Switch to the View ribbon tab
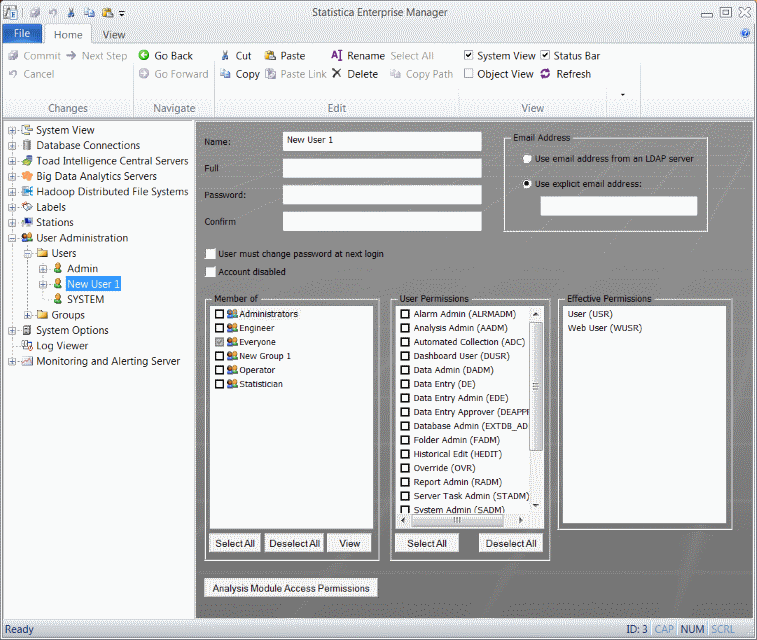The width and height of the screenshot is (757, 640). [114, 34]
